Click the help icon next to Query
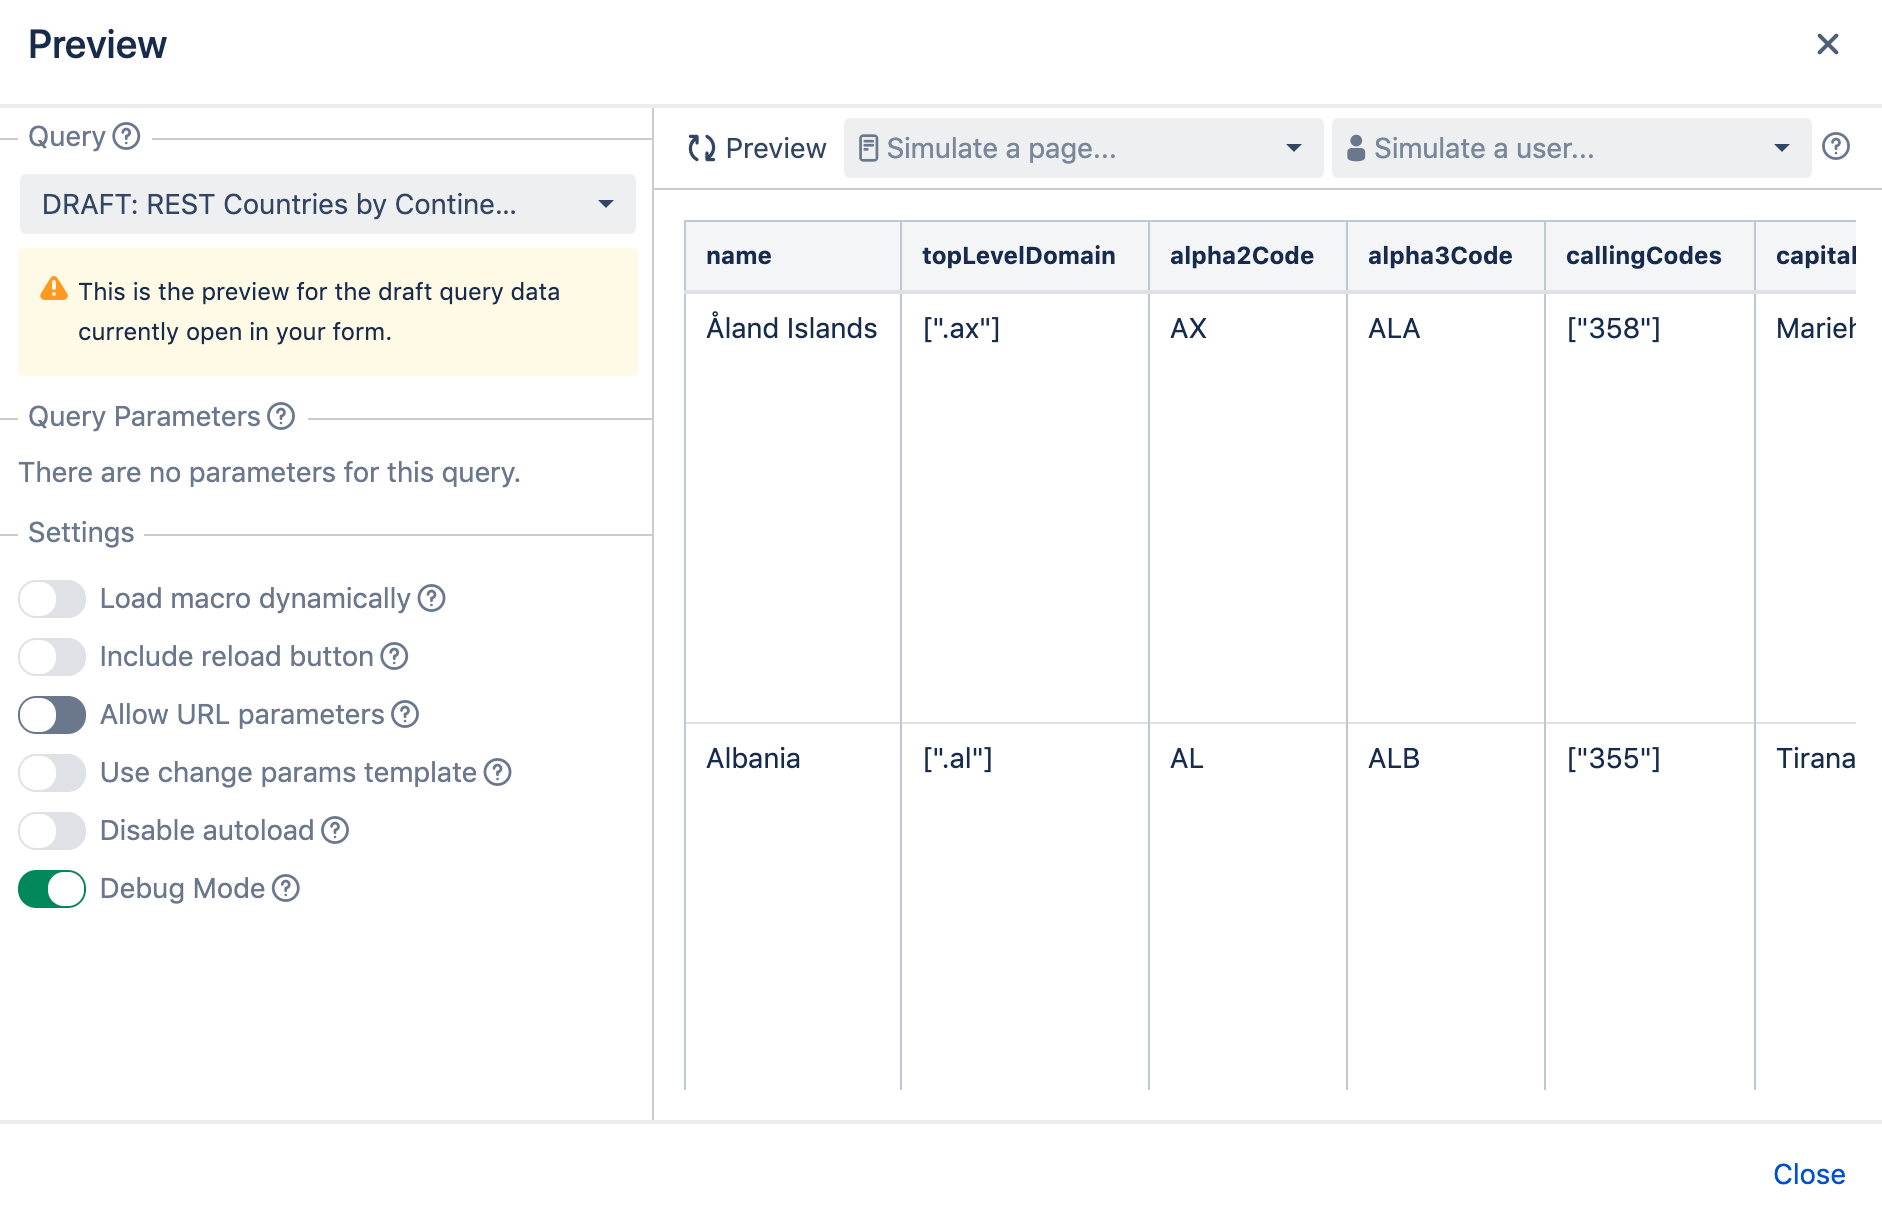Viewport: 1882px width, 1214px height. coord(126,136)
